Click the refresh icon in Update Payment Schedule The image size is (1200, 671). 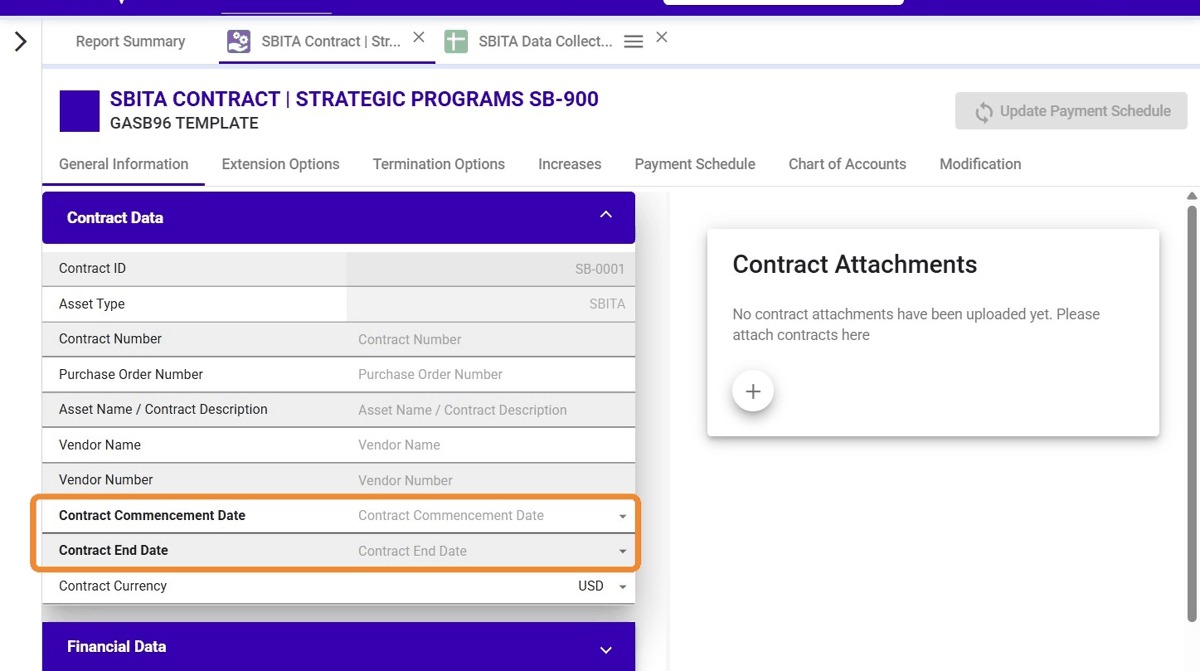tap(984, 112)
